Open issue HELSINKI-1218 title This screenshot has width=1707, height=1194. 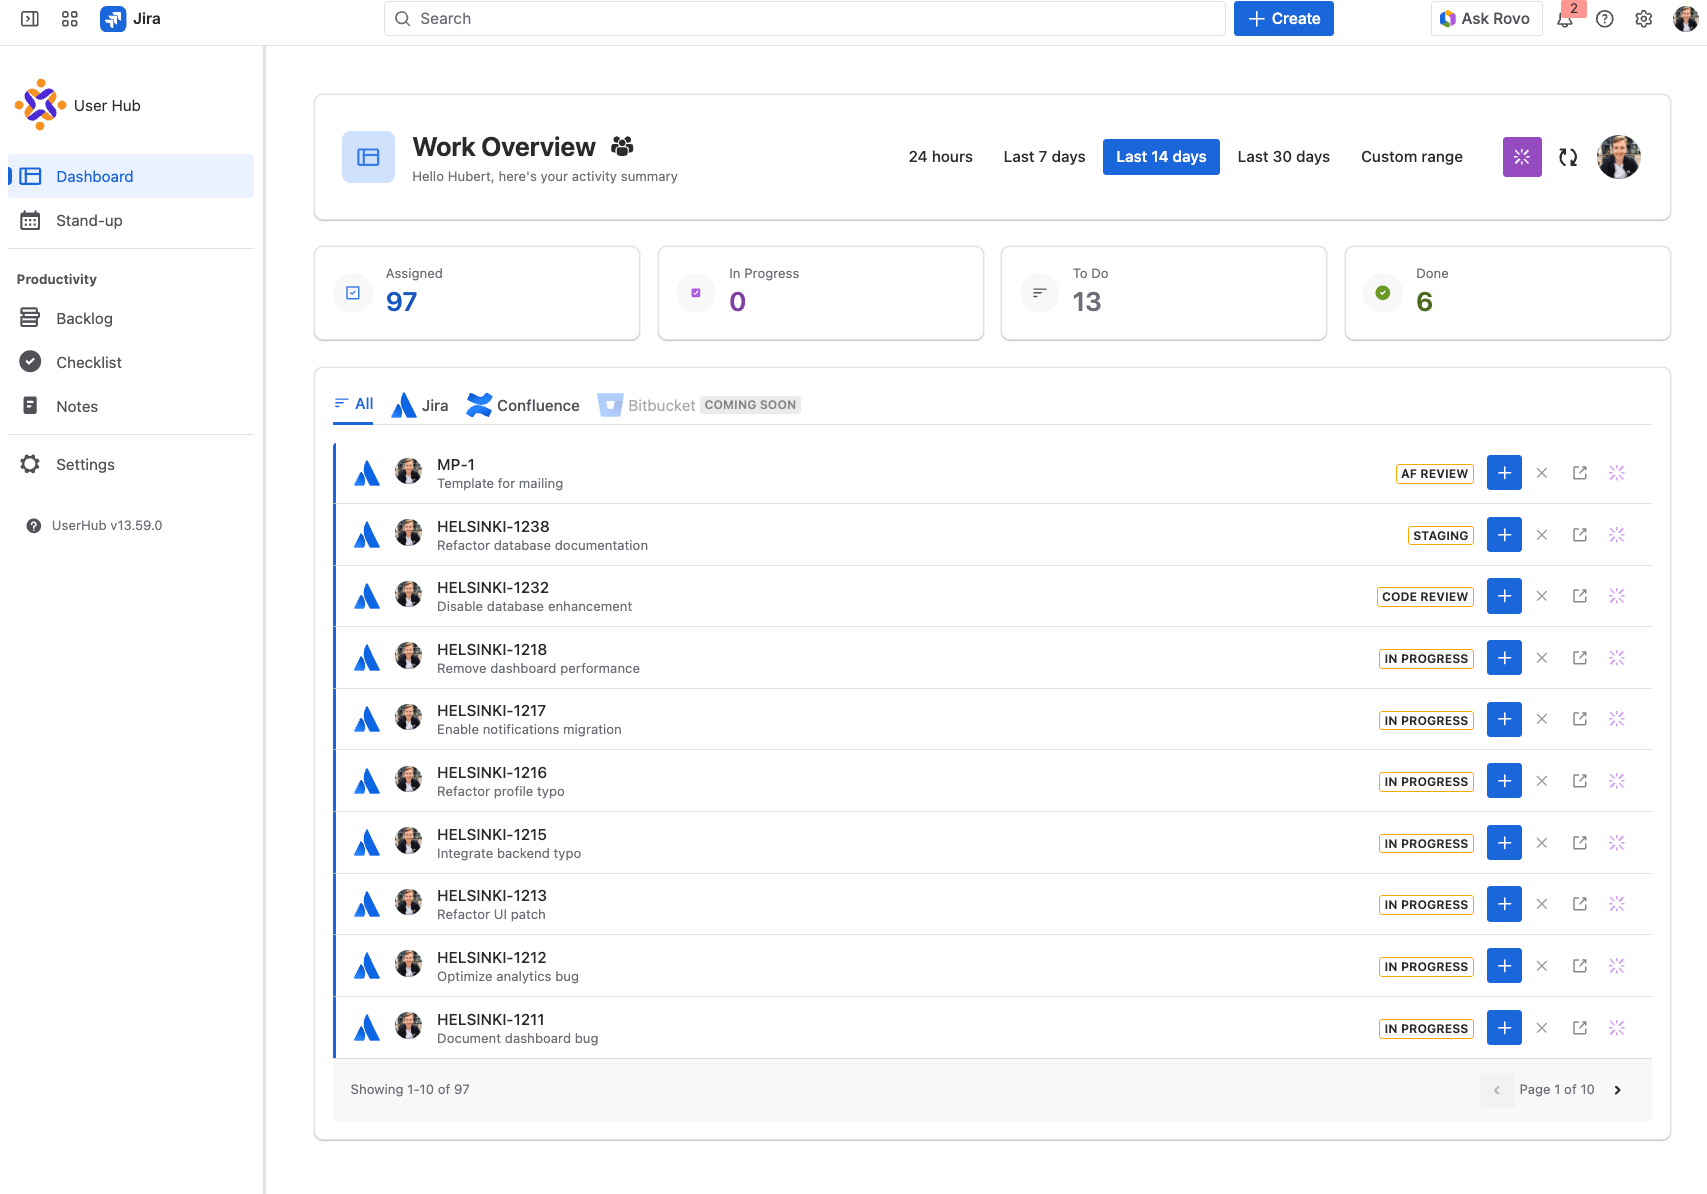(x=492, y=650)
